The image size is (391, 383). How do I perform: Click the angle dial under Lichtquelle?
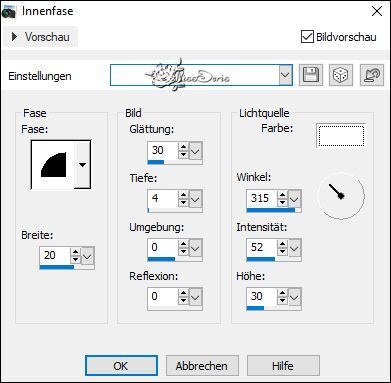point(341,196)
